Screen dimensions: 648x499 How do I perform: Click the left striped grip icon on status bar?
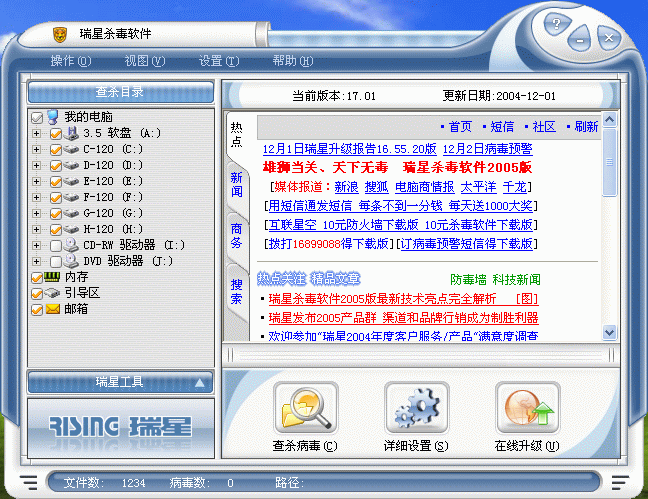29,482
